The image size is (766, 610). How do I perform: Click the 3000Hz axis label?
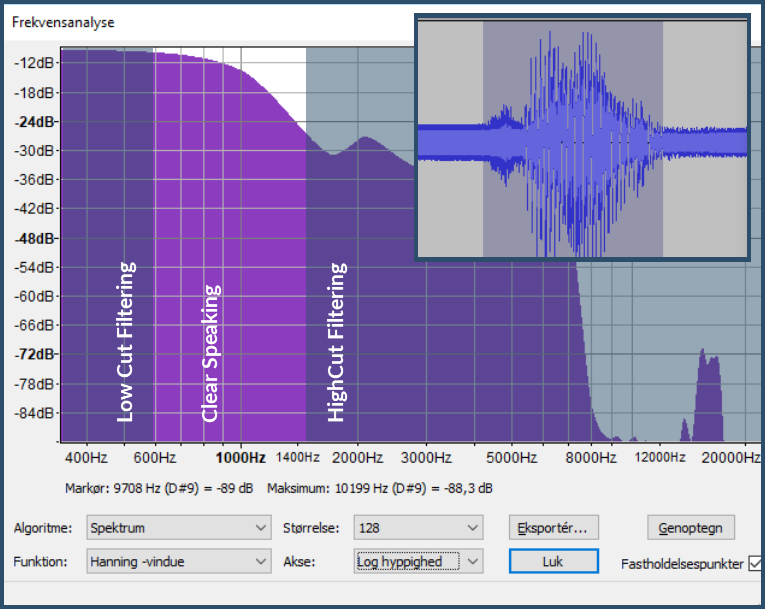(x=426, y=458)
